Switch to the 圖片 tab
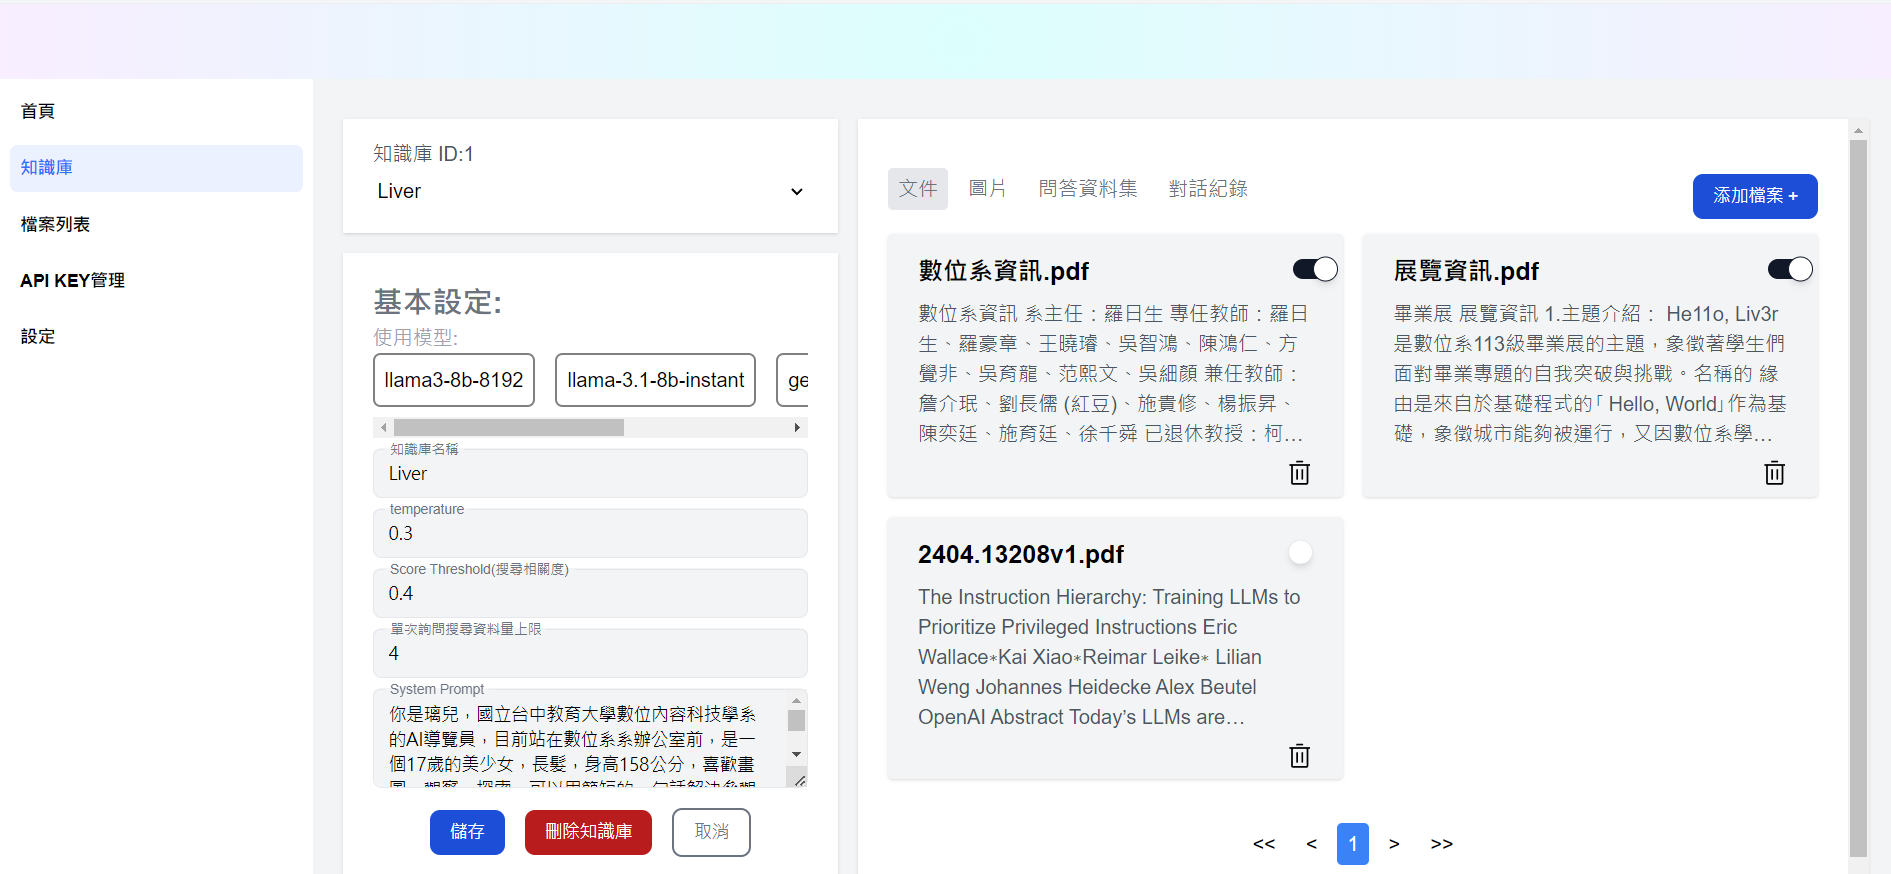This screenshot has height=874, width=1891. pyautogui.click(x=987, y=189)
